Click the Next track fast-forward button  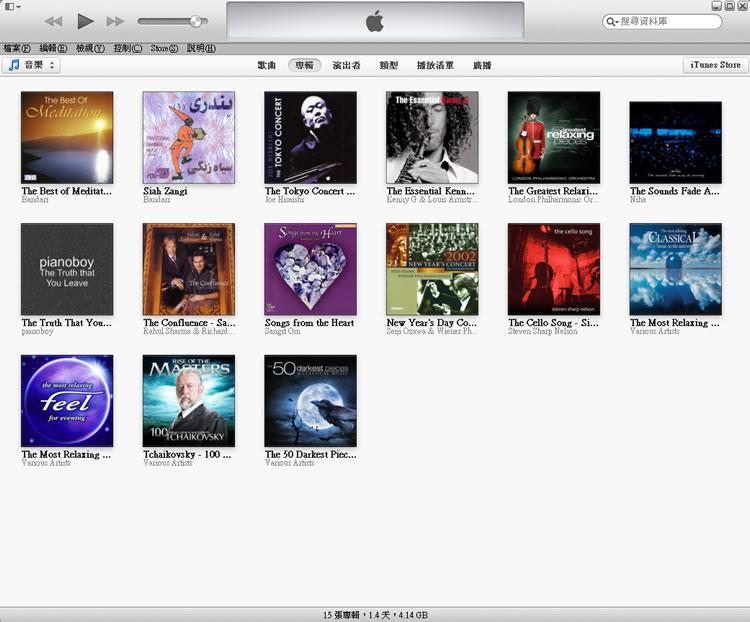pyautogui.click(x=115, y=21)
